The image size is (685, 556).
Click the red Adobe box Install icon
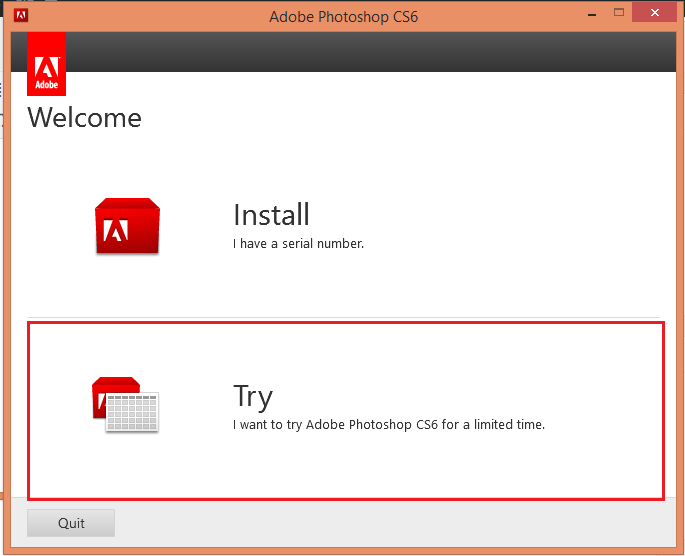127,227
